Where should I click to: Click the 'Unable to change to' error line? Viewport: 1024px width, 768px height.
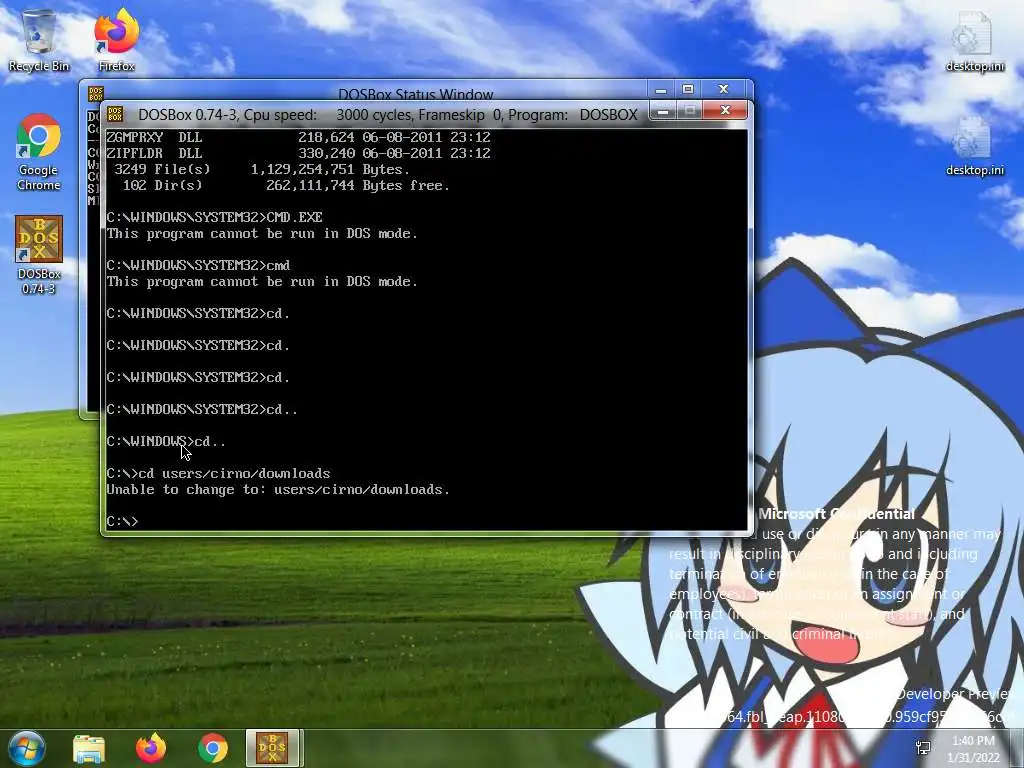point(278,490)
